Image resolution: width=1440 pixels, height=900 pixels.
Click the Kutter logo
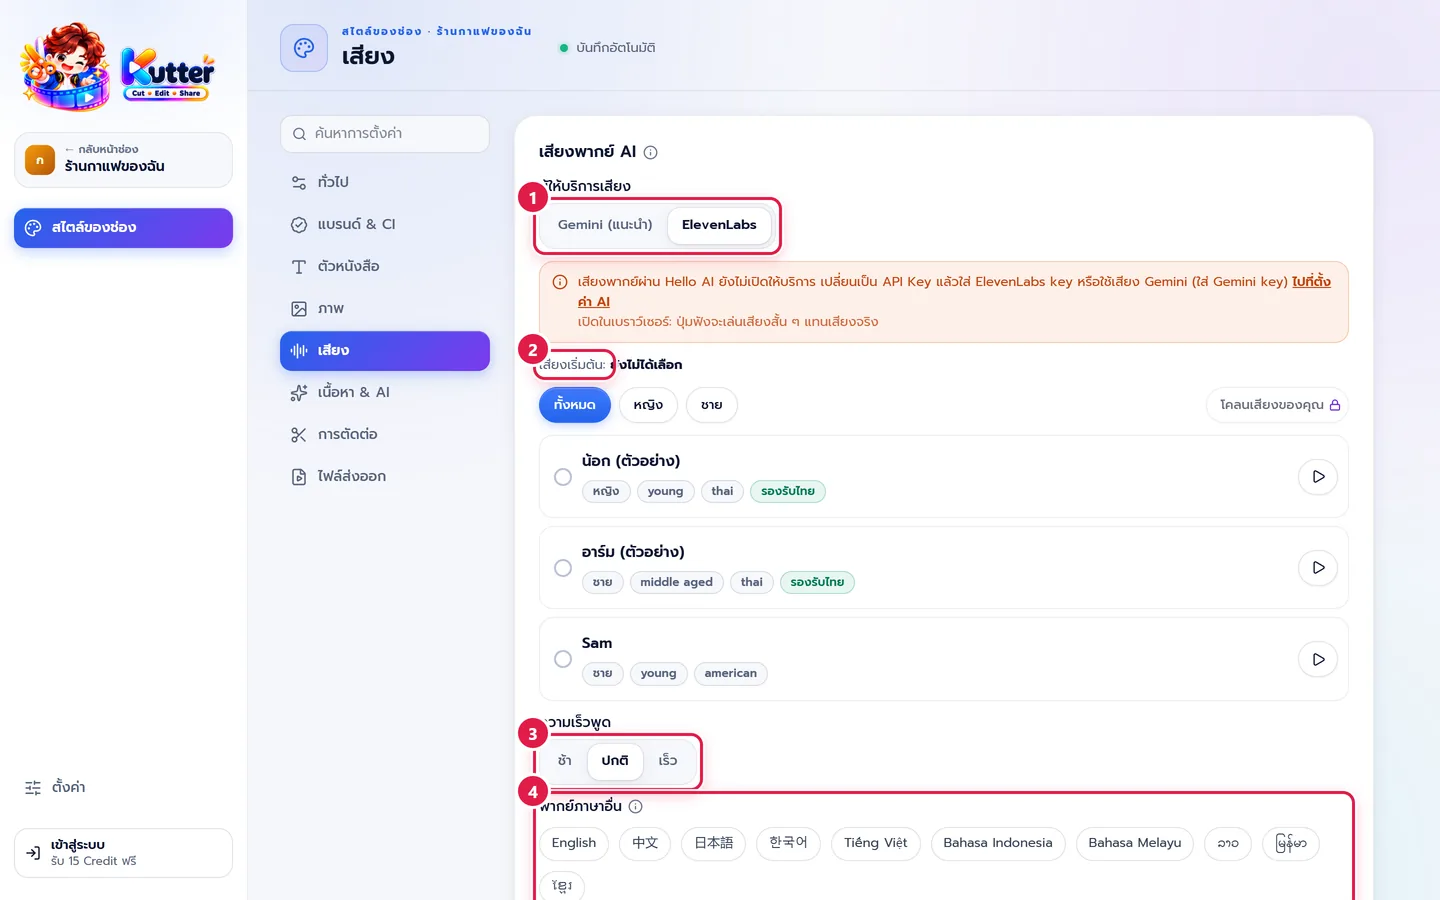(118, 66)
